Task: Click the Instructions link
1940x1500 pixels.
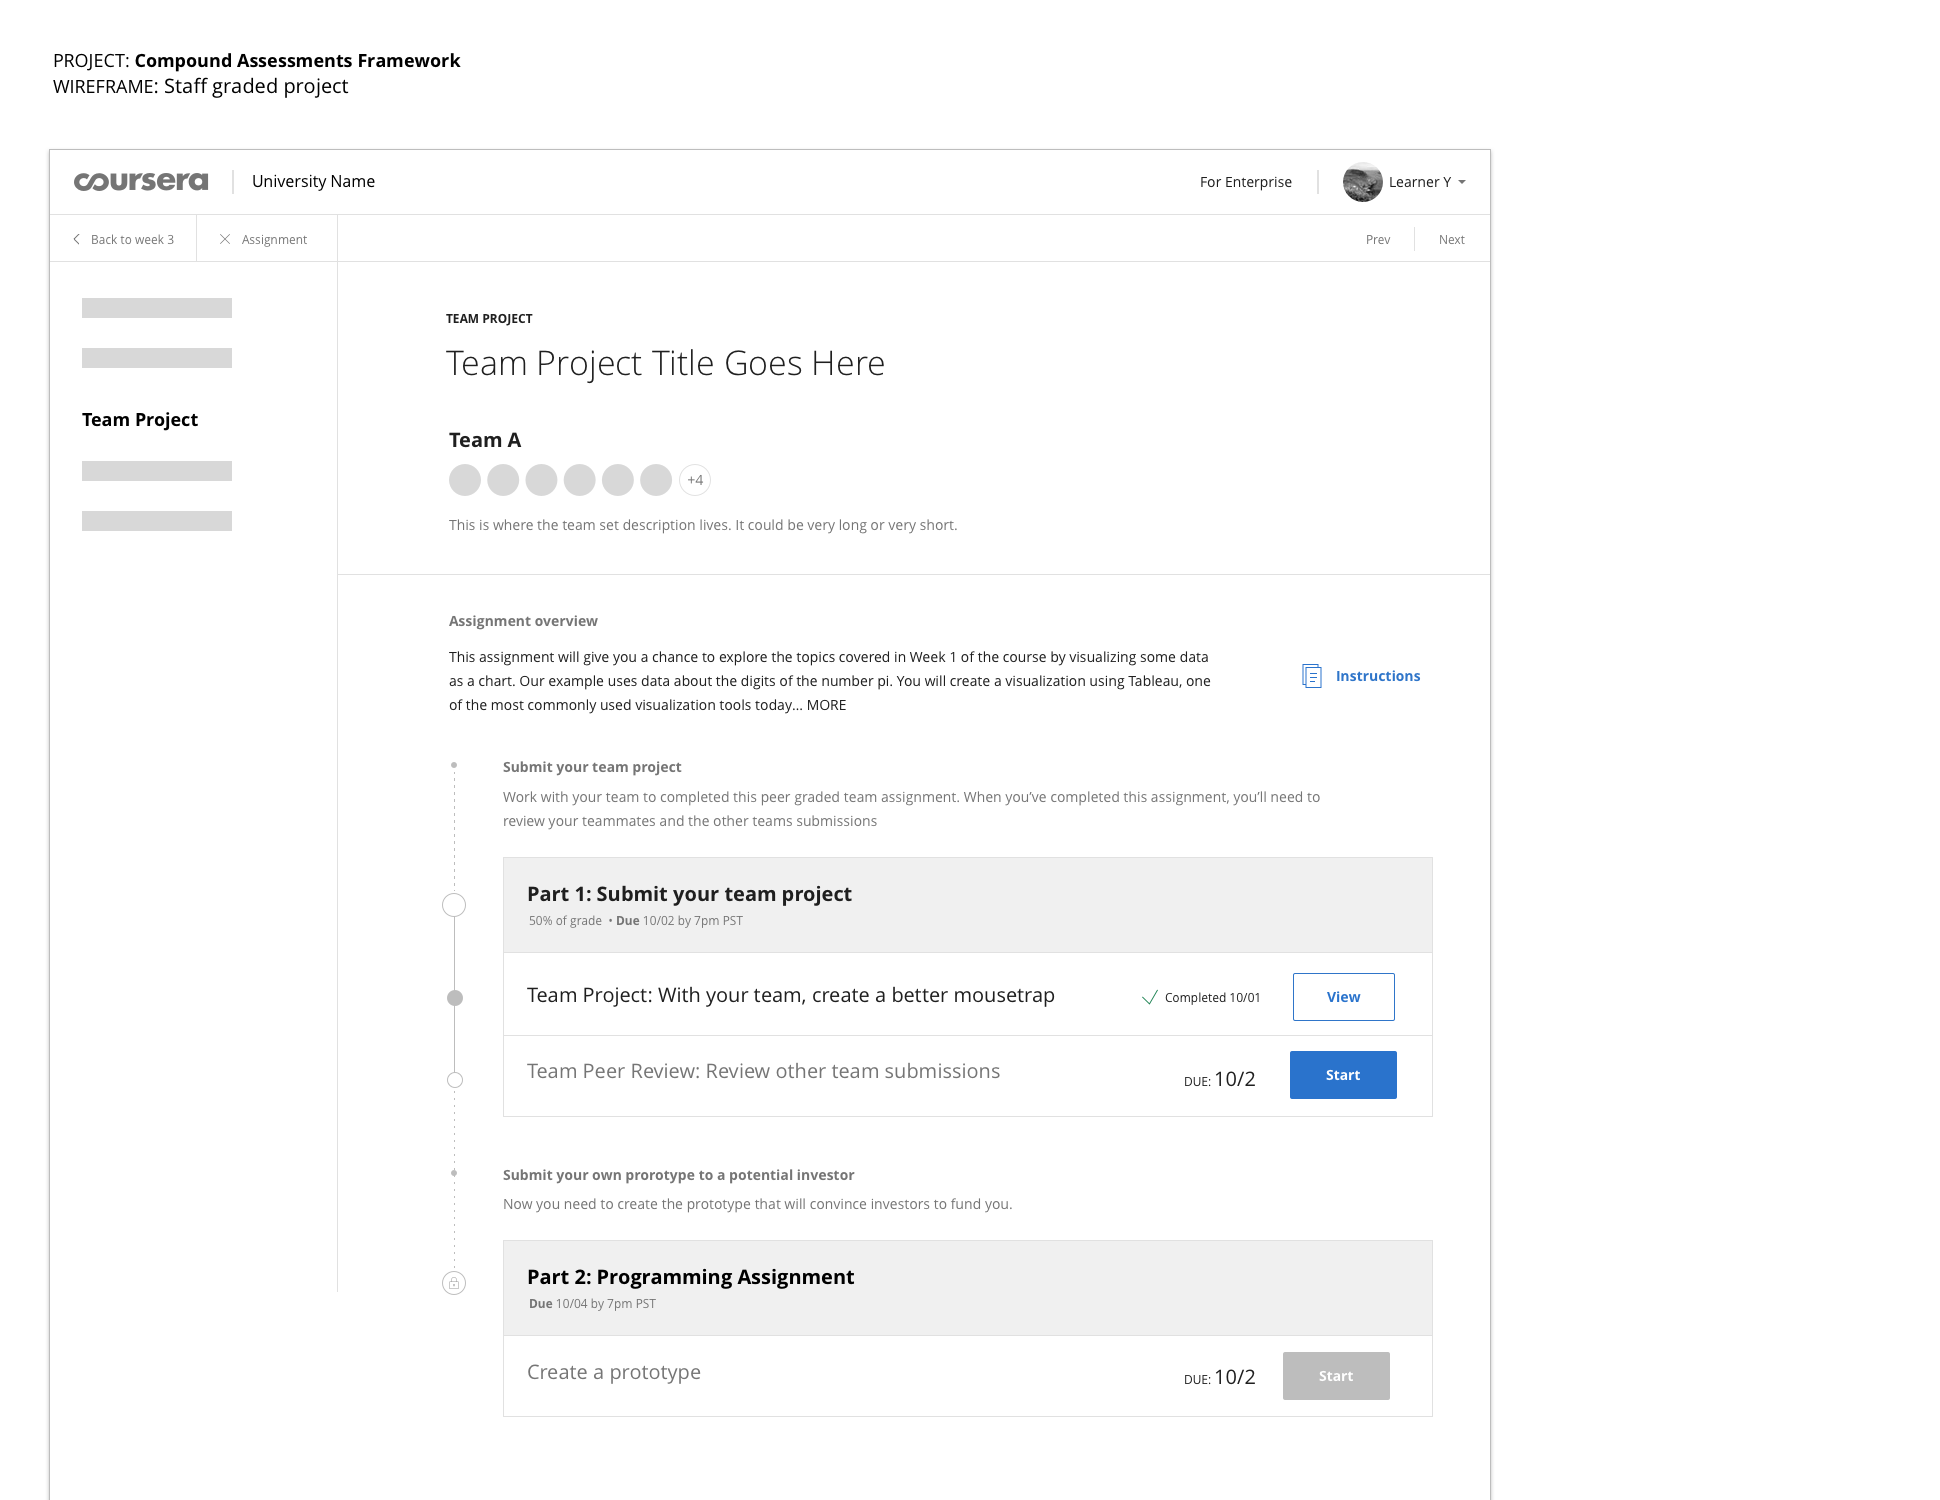Action: [x=1377, y=676]
